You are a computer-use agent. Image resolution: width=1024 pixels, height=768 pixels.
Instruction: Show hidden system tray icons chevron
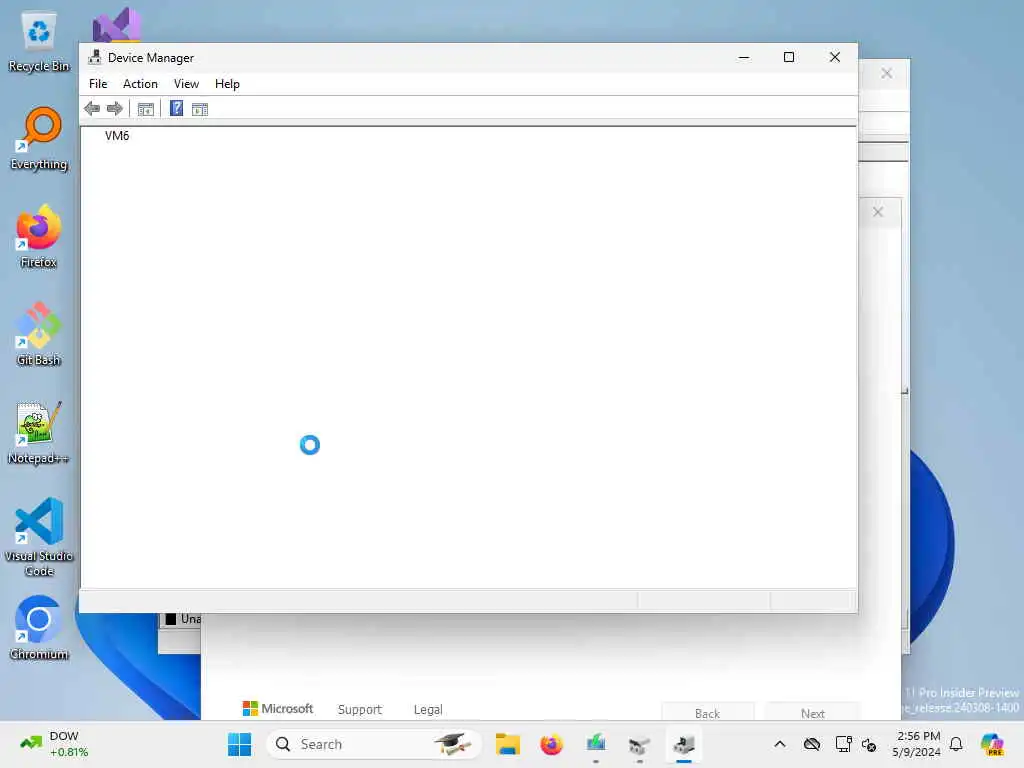point(780,744)
